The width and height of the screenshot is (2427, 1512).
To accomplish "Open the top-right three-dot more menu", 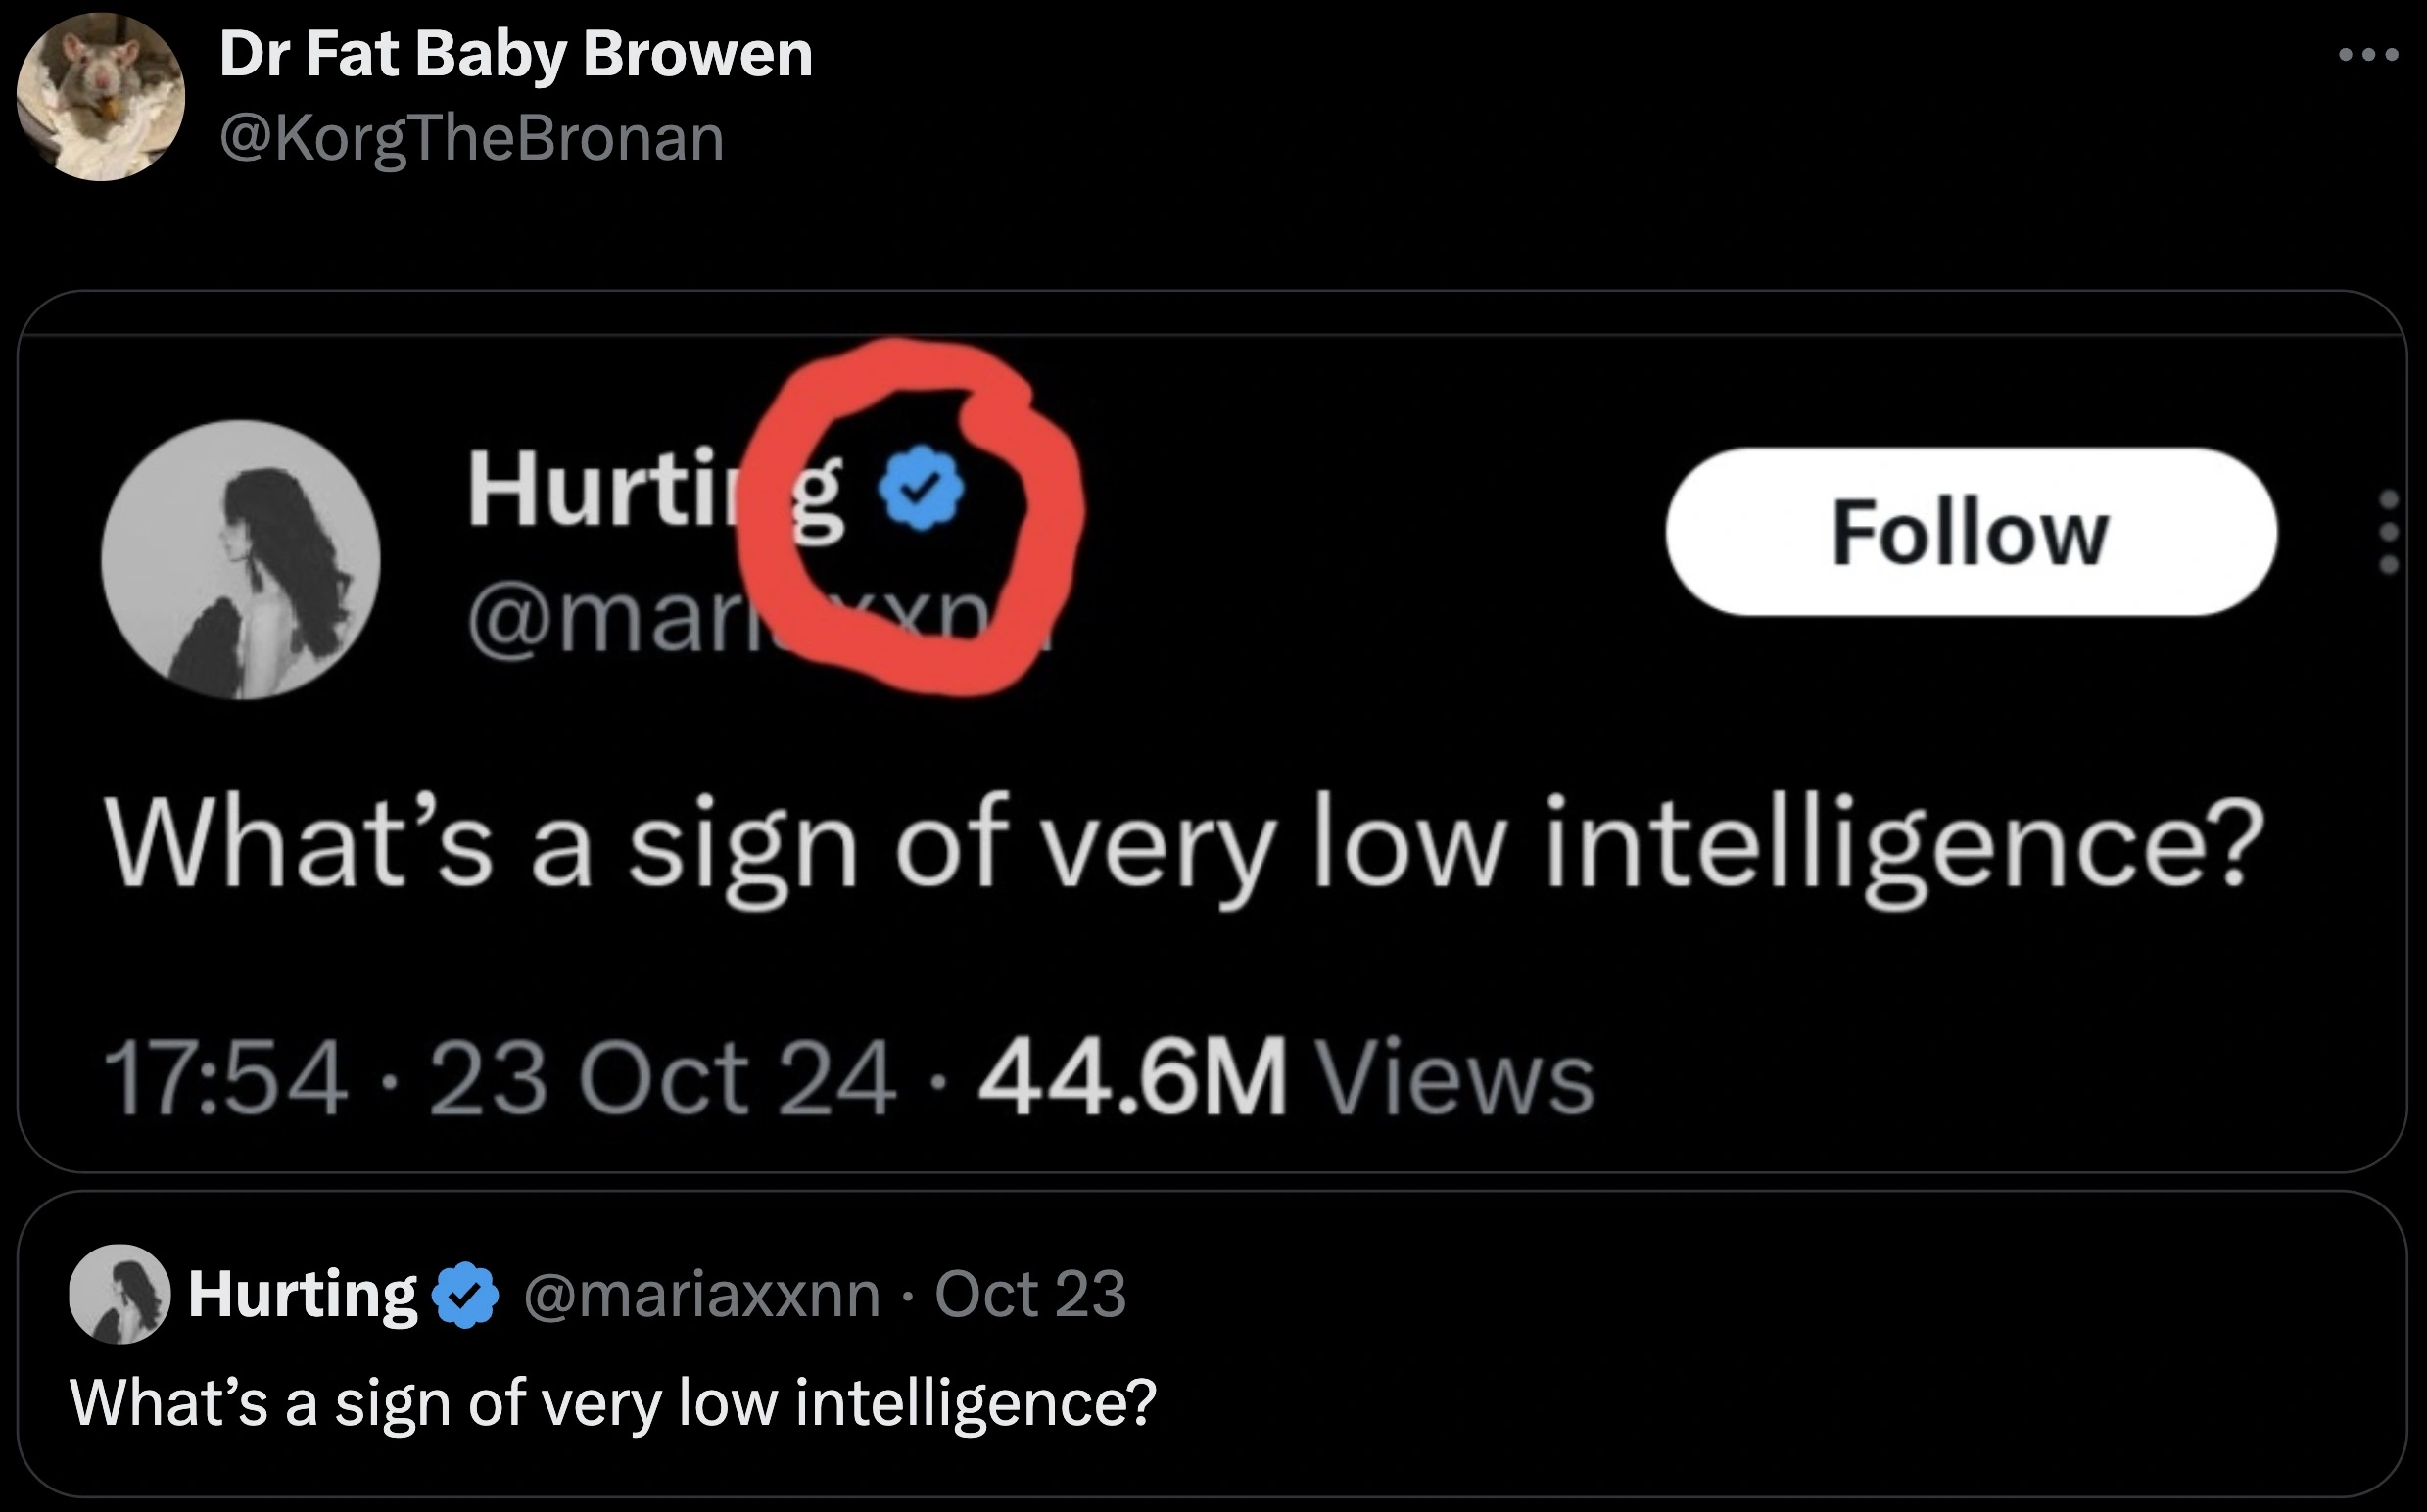I will (2368, 55).
